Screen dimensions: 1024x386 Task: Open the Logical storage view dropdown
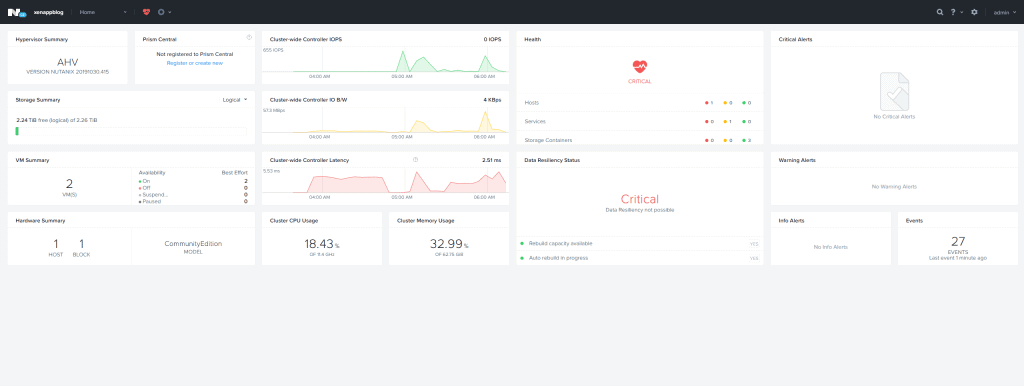[x=235, y=100]
